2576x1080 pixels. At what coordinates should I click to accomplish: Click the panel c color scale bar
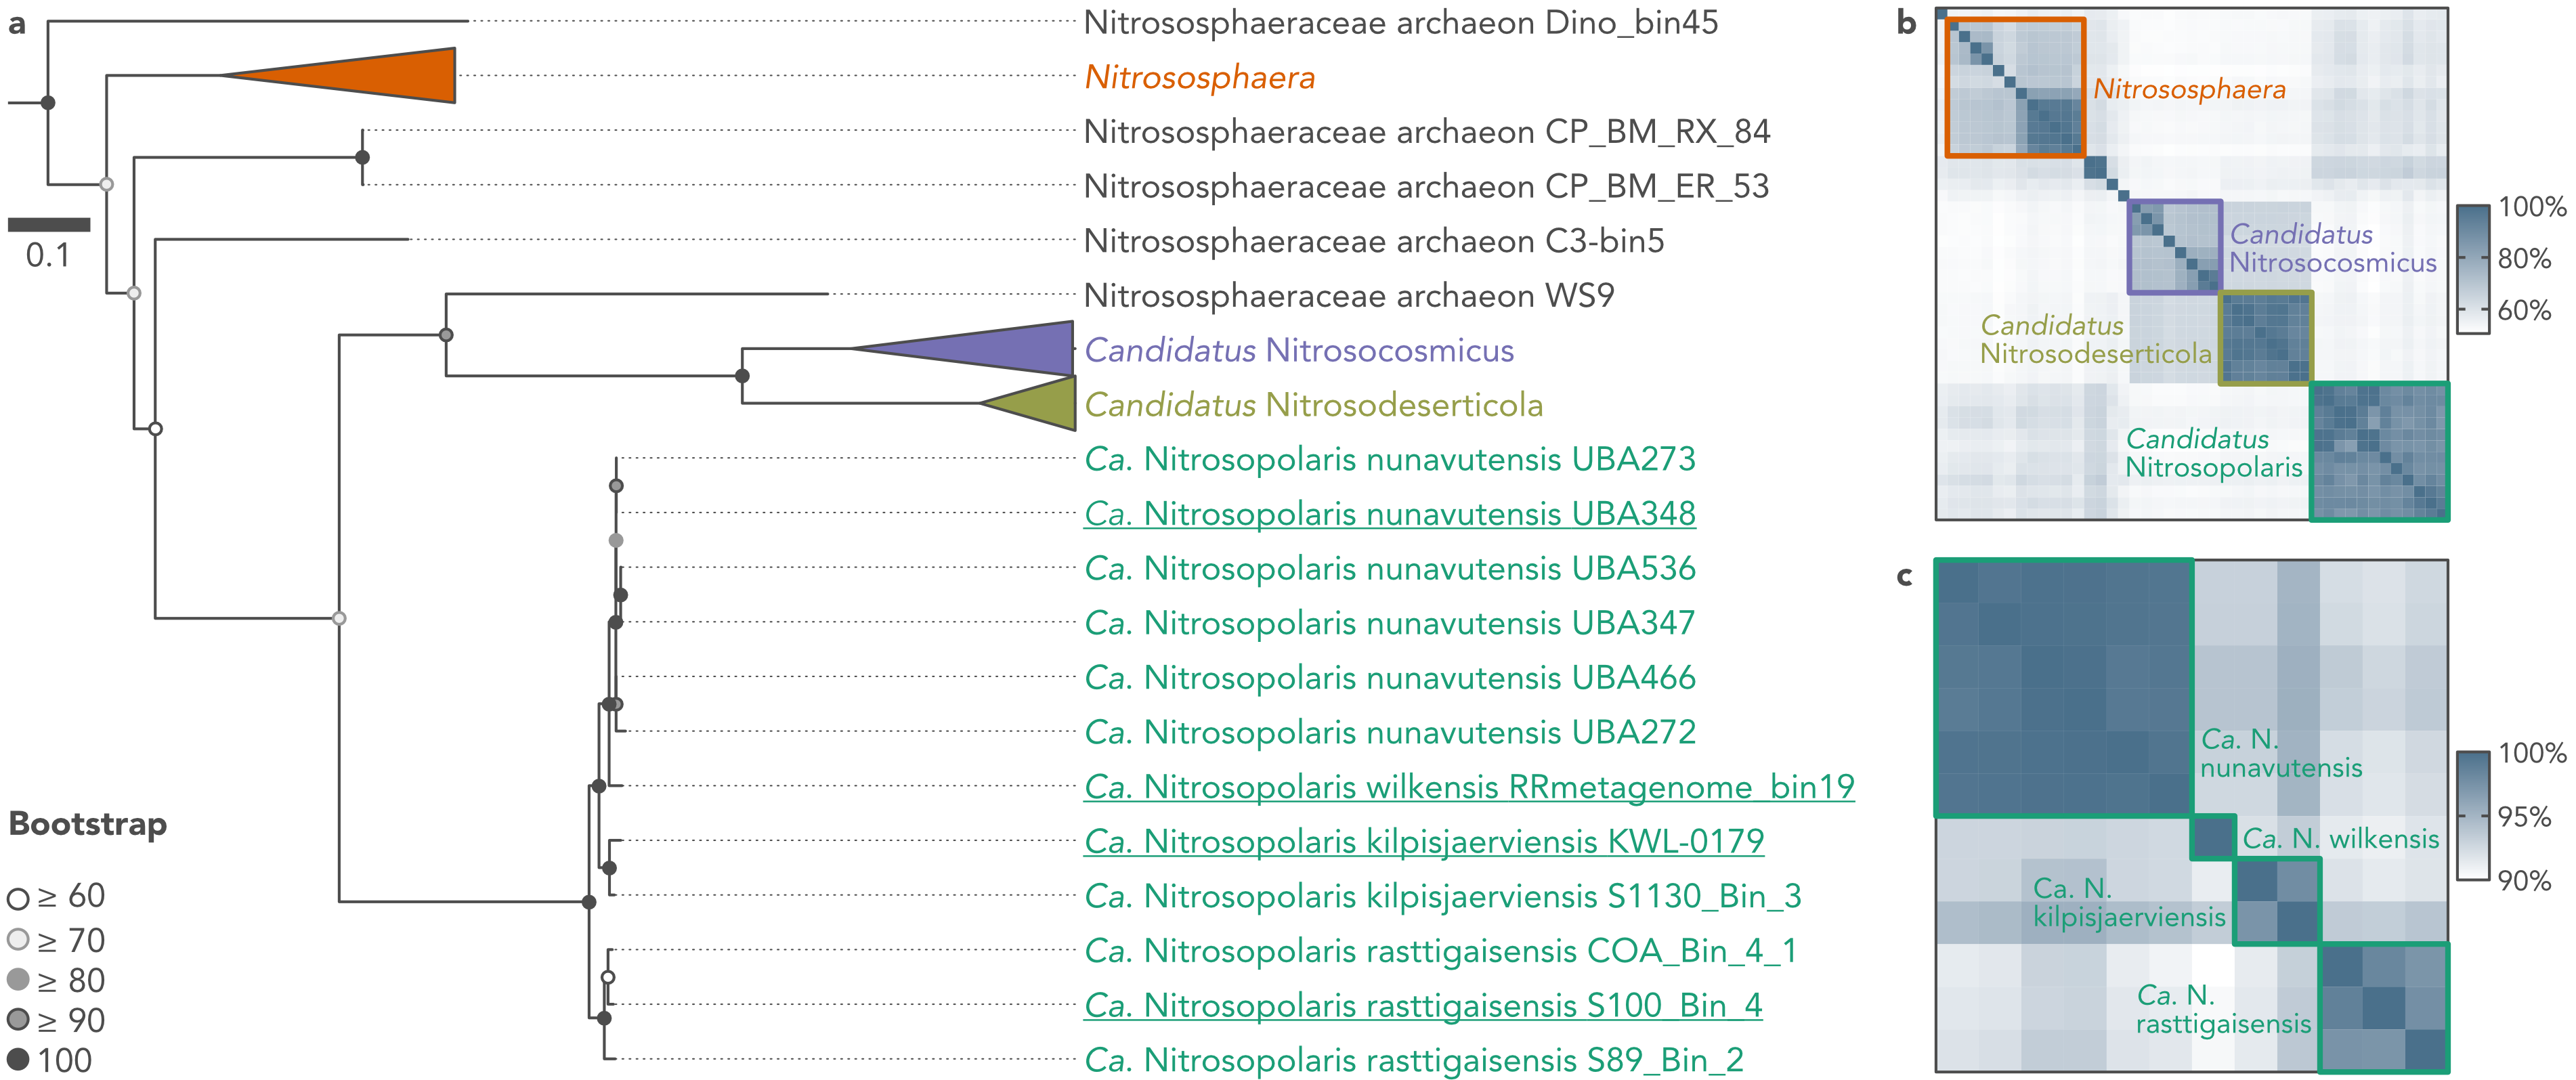click(2473, 815)
